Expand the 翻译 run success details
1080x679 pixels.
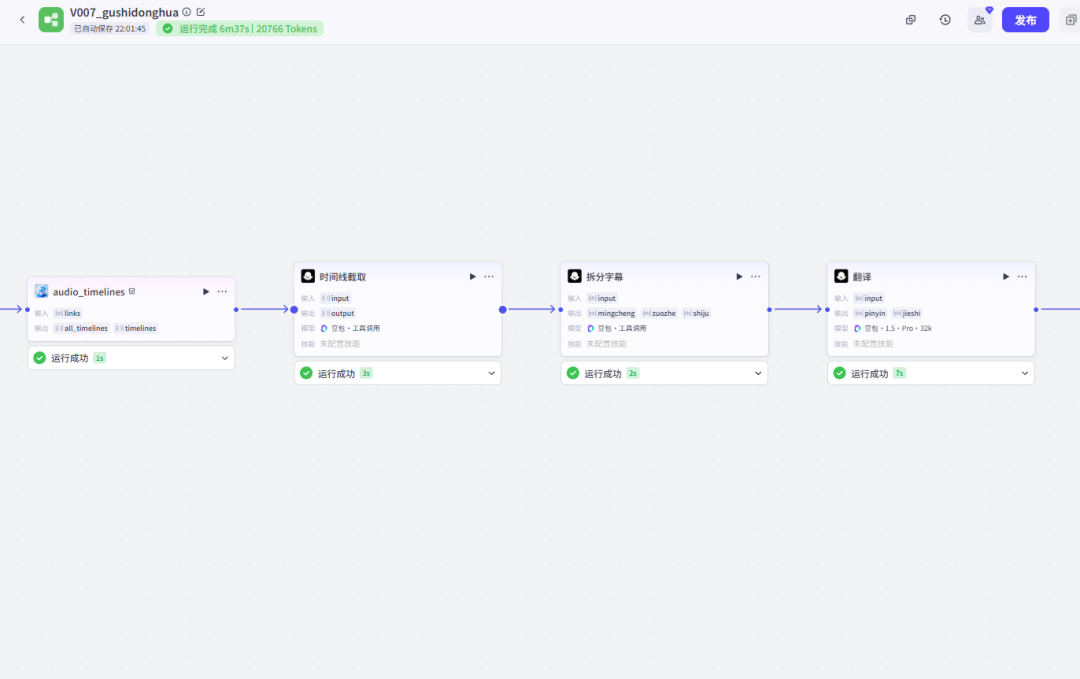coord(1025,373)
